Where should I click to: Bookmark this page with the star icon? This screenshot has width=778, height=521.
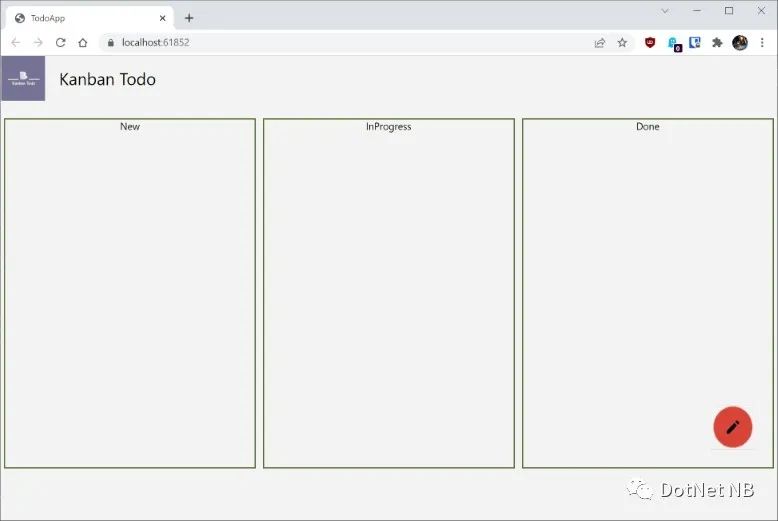click(x=622, y=43)
